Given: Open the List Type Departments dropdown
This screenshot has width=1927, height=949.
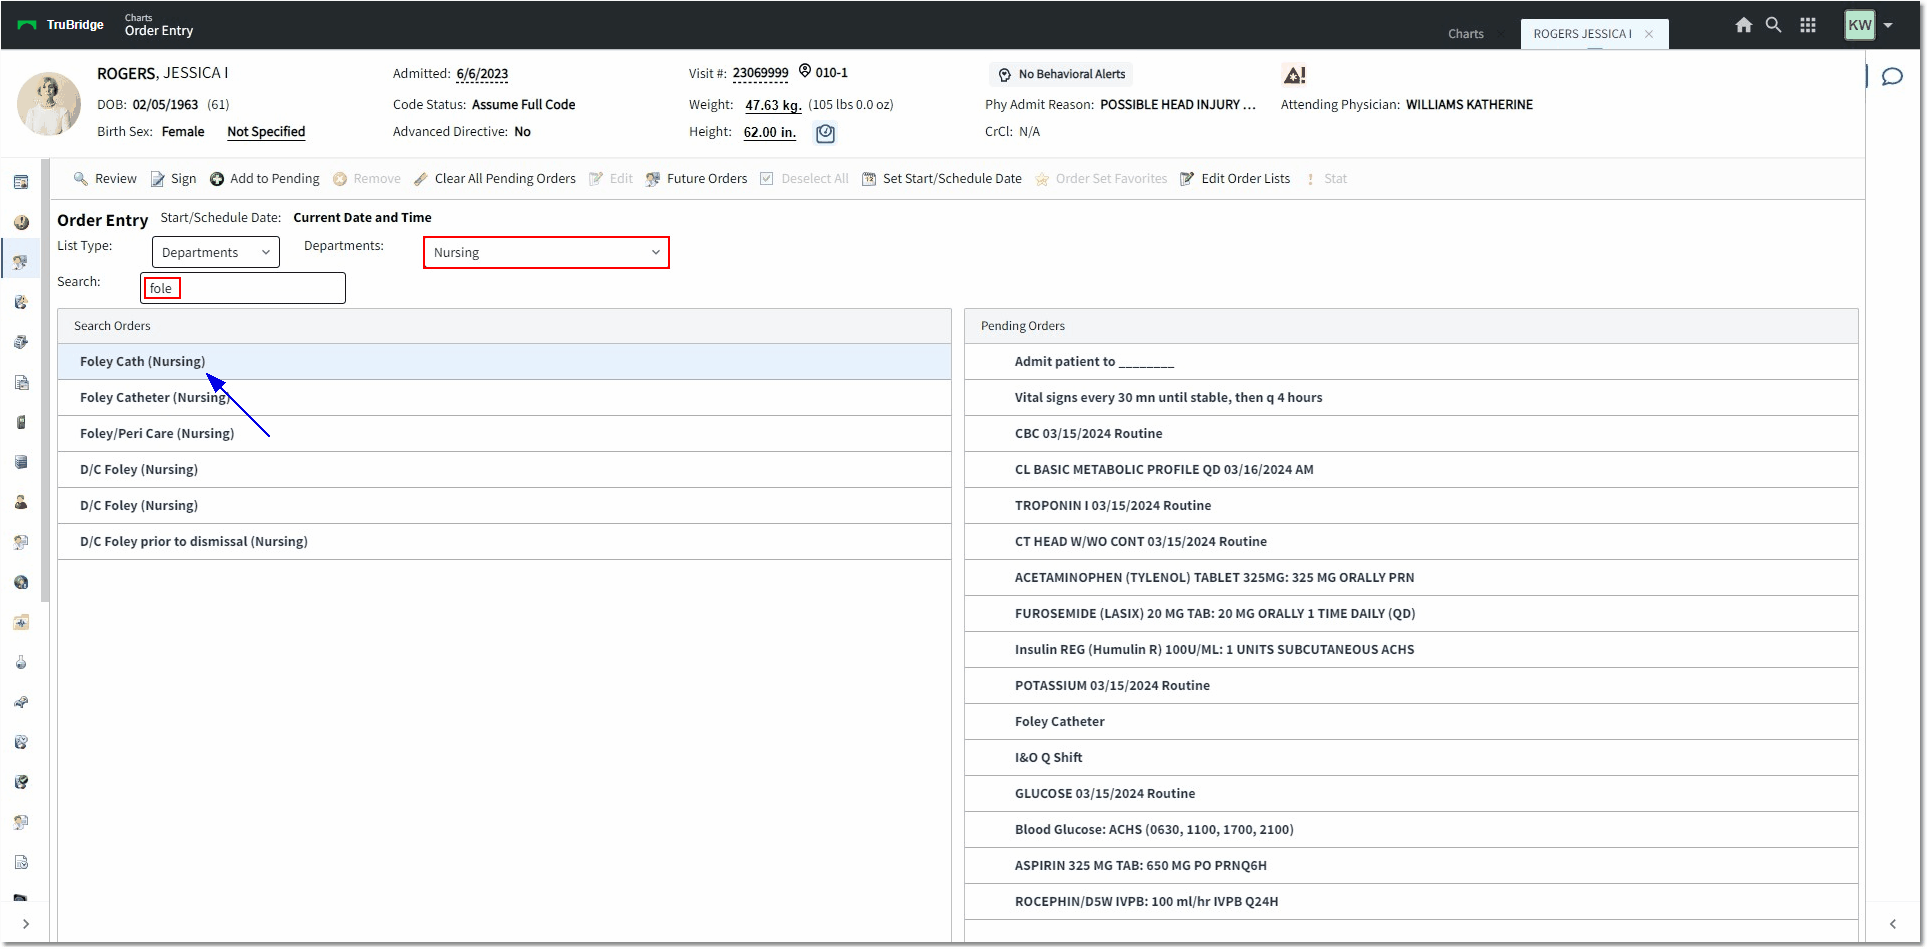Looking at the screenshot, I should 216,252.
